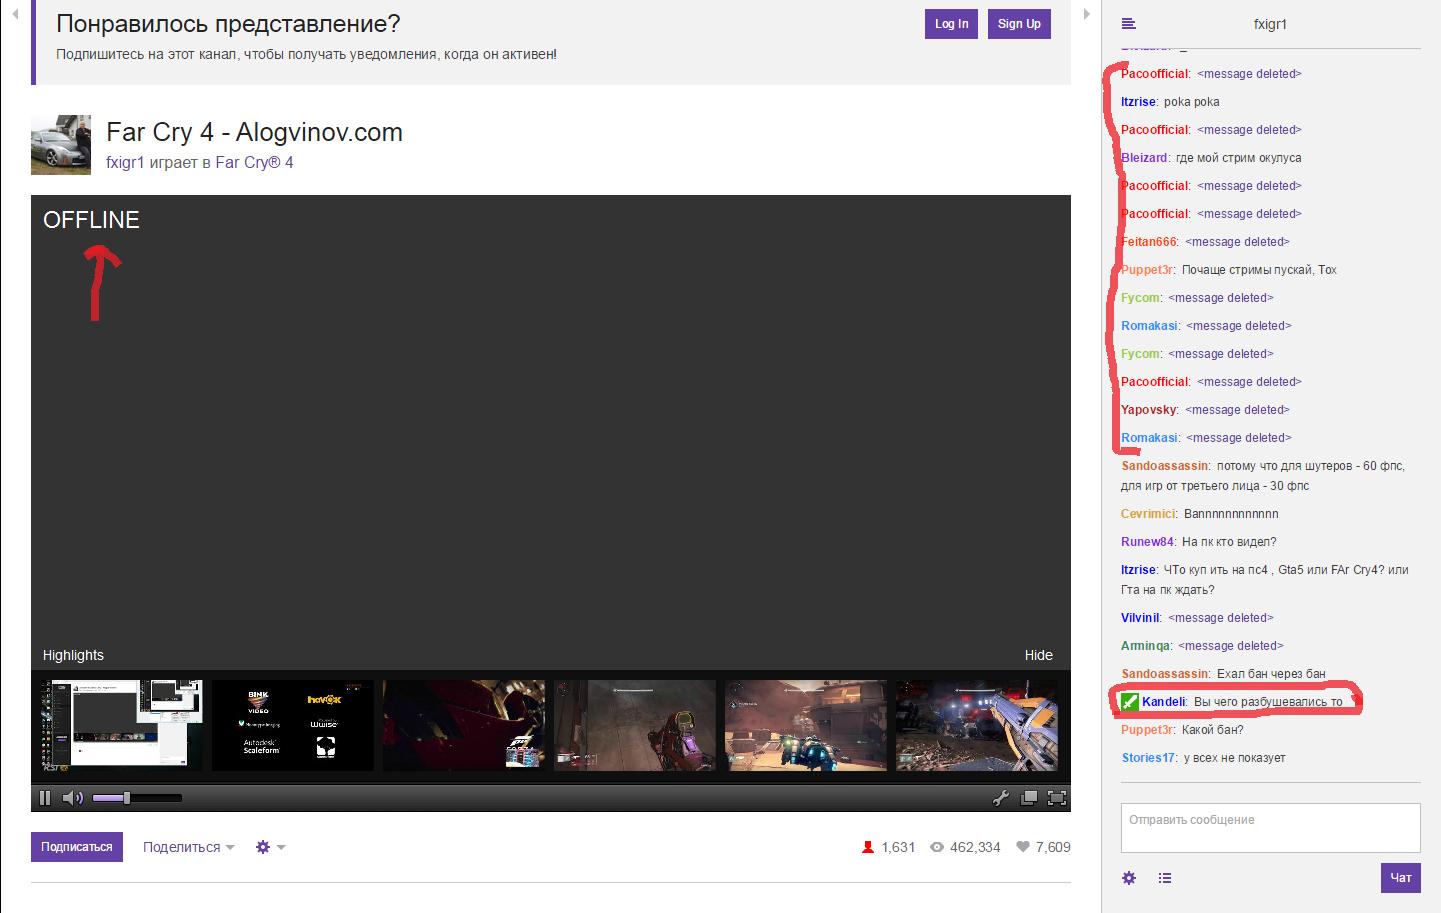Mute the player volume speaker icon
The image size is (1441, 913).
(x=73, y=798)
